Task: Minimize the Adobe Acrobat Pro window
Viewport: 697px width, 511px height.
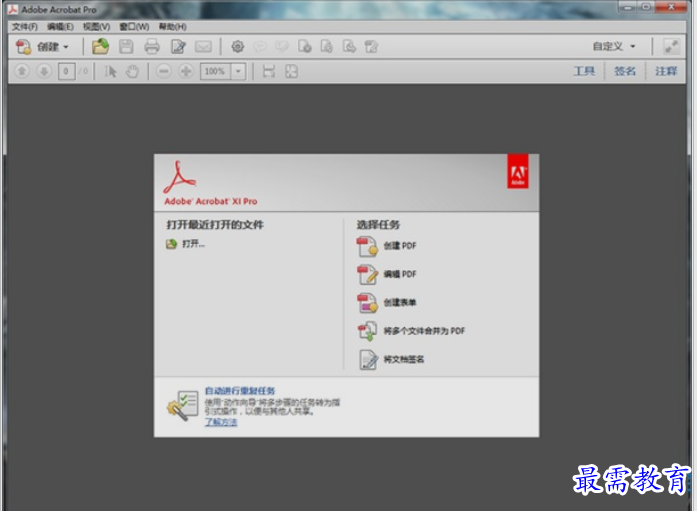Action: (628, 6)
